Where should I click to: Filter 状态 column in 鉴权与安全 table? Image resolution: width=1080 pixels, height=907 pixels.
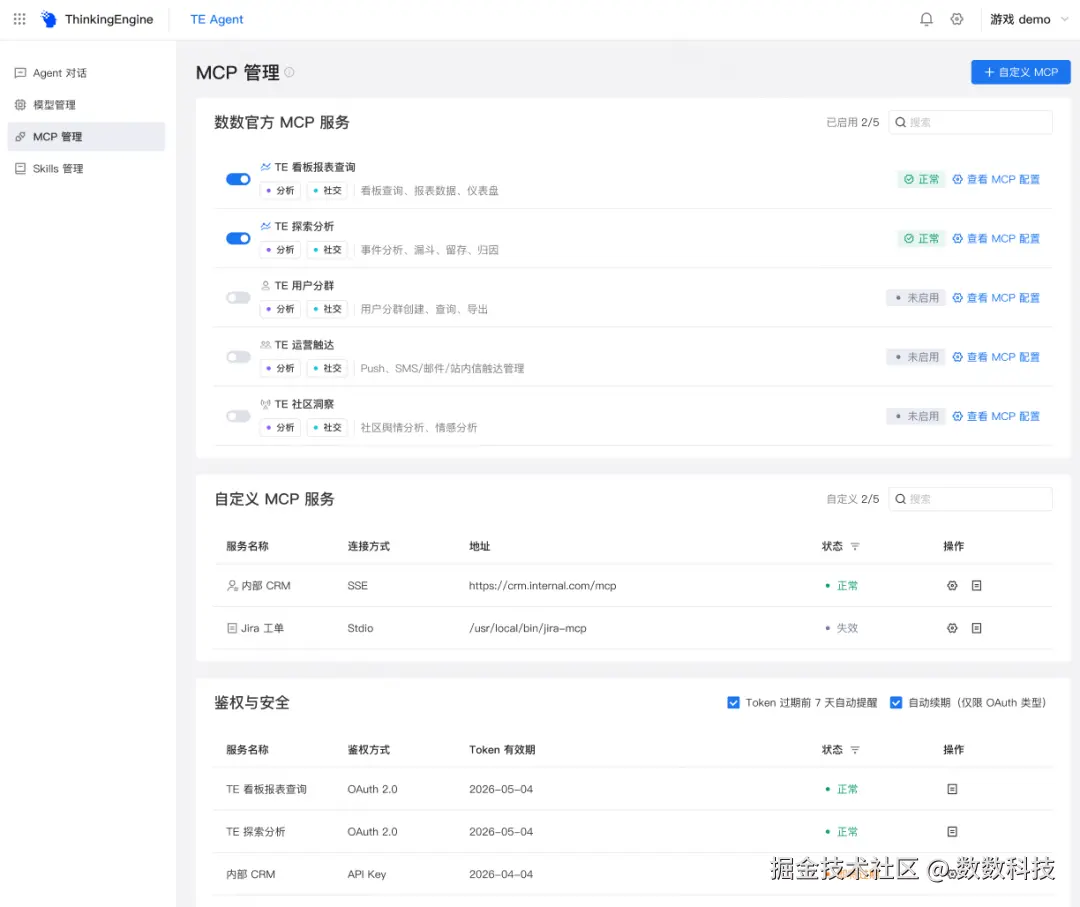point(855,749)
